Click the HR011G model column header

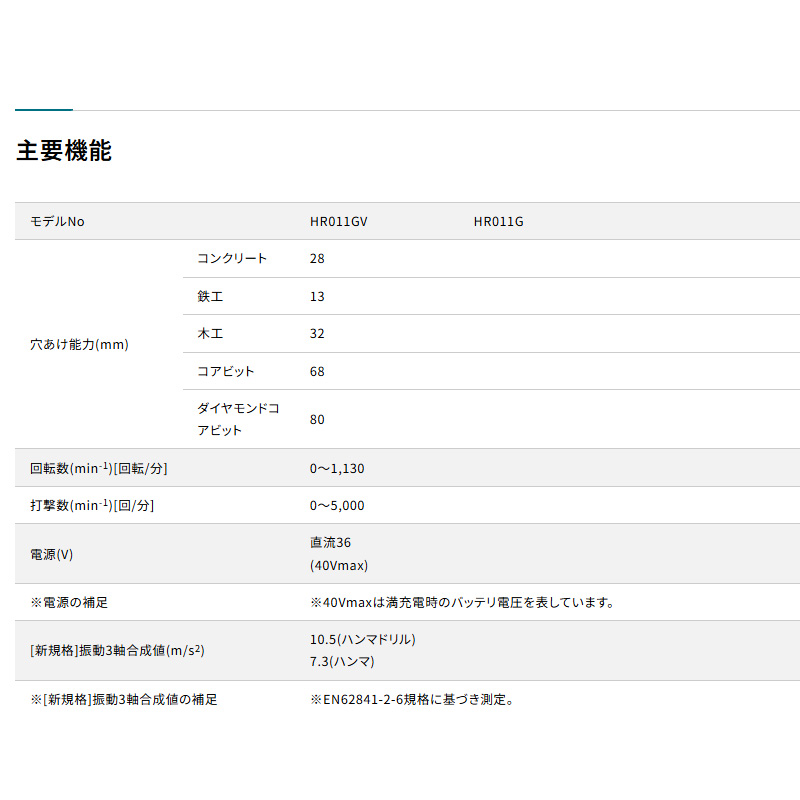click(x=498, y=222)
